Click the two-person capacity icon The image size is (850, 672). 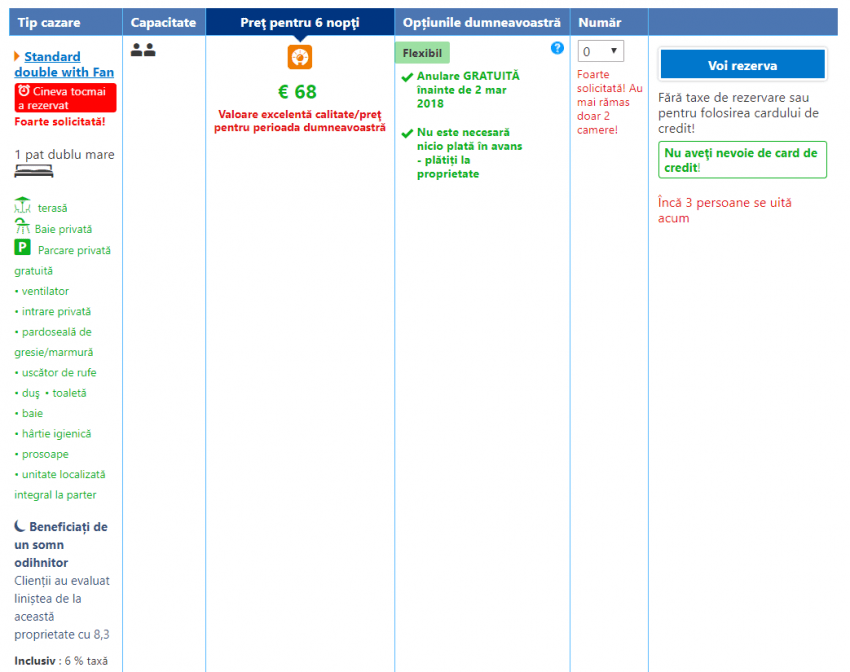(x=143, y=50)
